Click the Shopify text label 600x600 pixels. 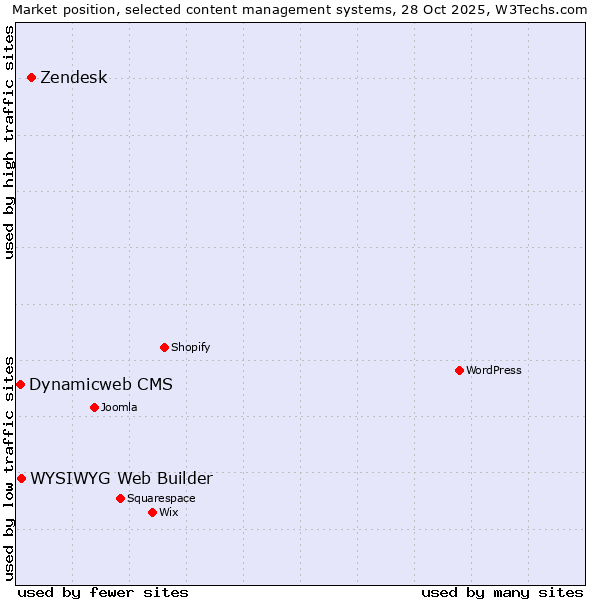pyautogui.click(x=190, y=348)
